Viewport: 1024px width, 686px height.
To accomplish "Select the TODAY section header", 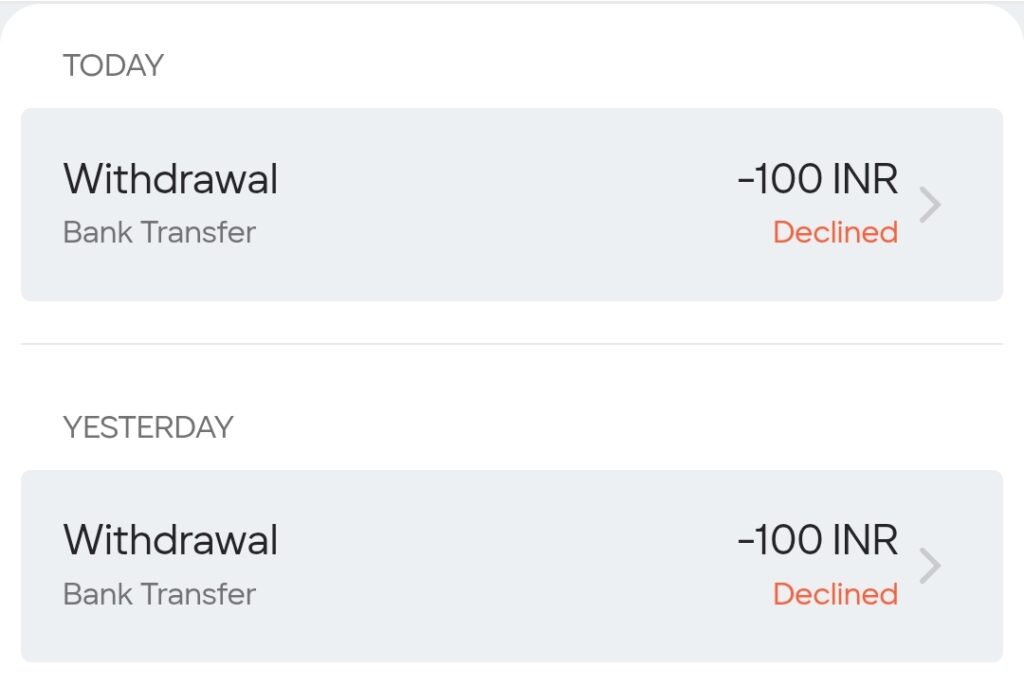I will click(x=113, y=66).
